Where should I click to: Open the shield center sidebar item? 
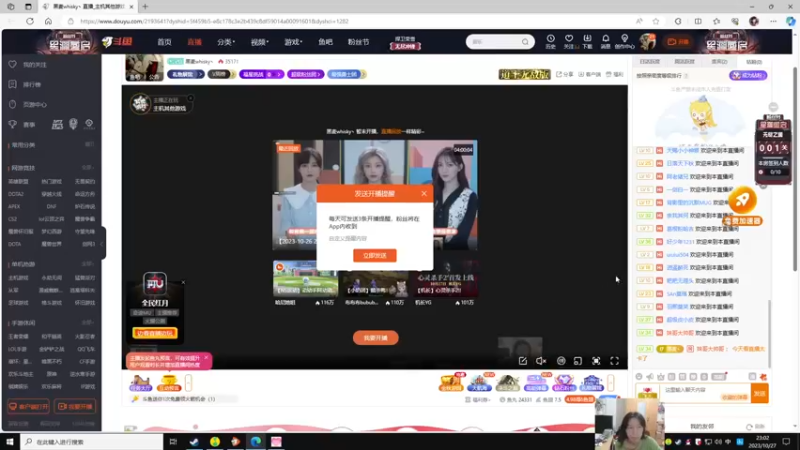(x=35, y=105)
